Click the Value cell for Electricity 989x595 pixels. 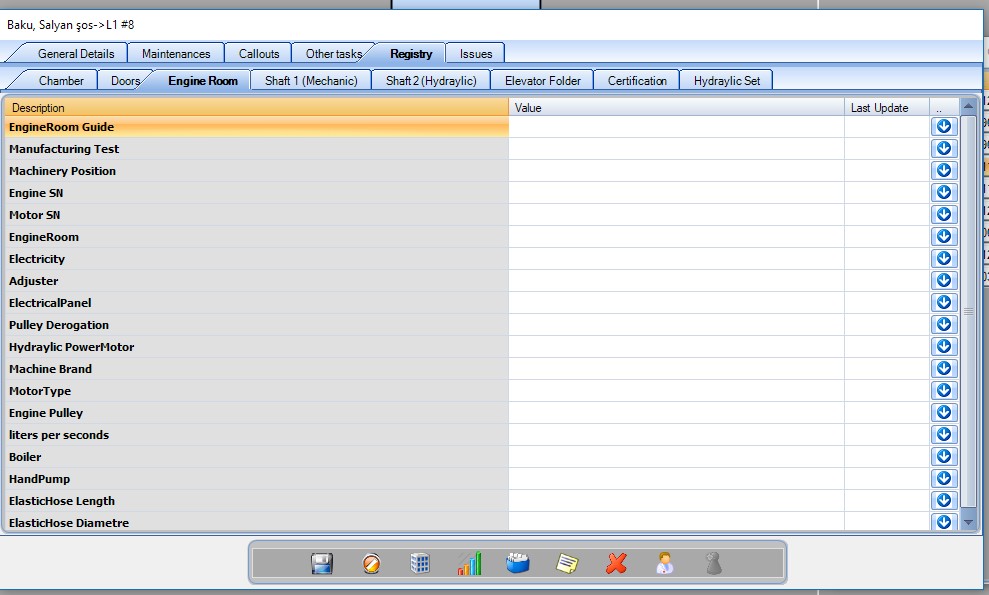click(x=676, y=259)
